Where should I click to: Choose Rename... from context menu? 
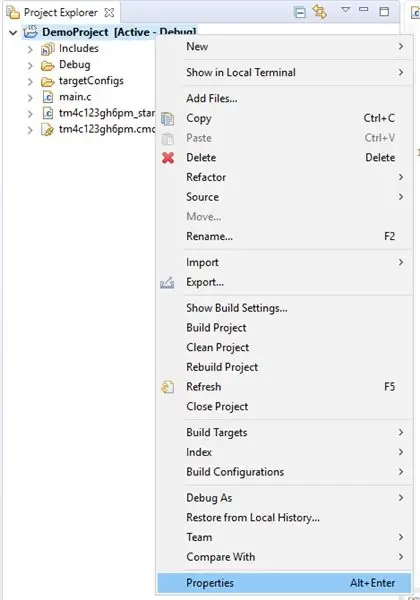(x=285, y=236)
